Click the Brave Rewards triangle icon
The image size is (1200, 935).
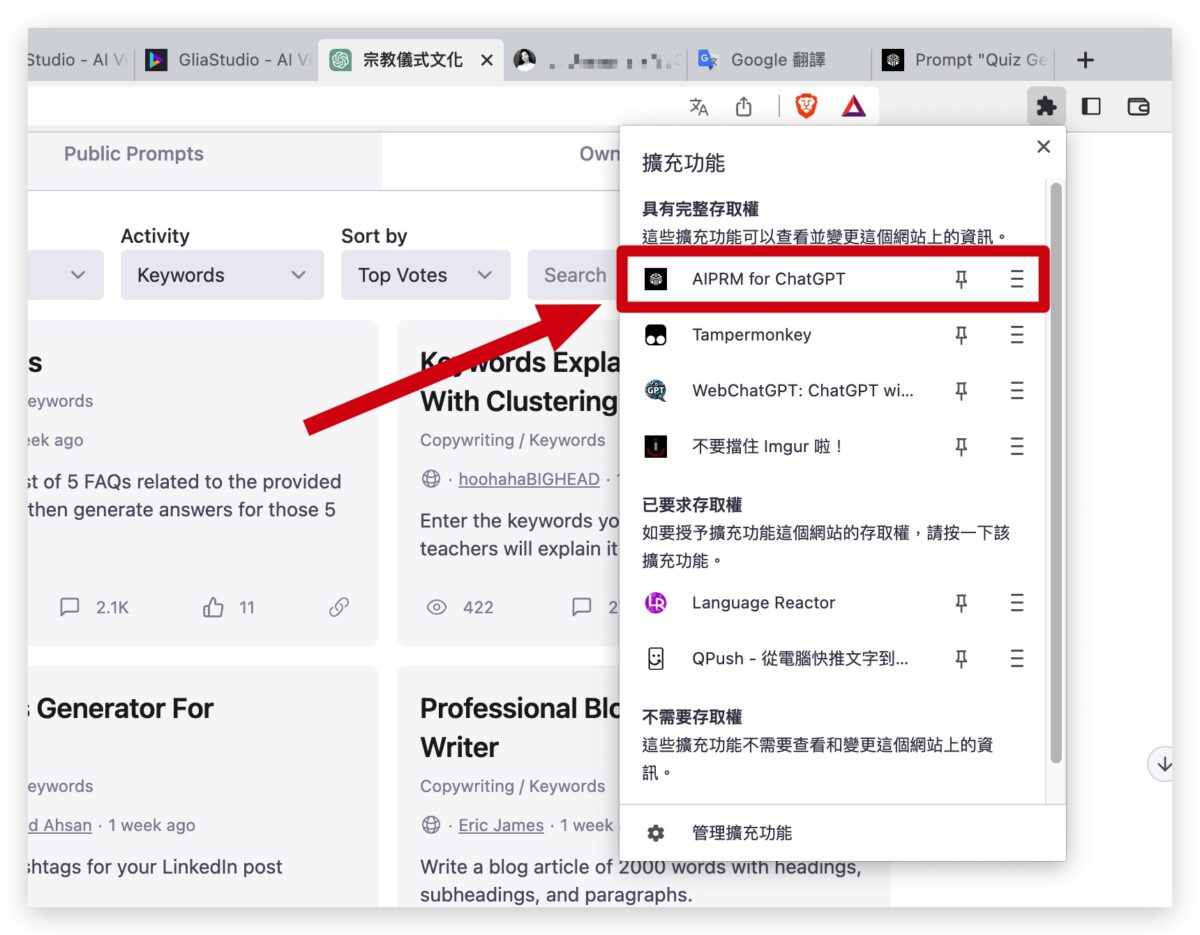[853, 106]
